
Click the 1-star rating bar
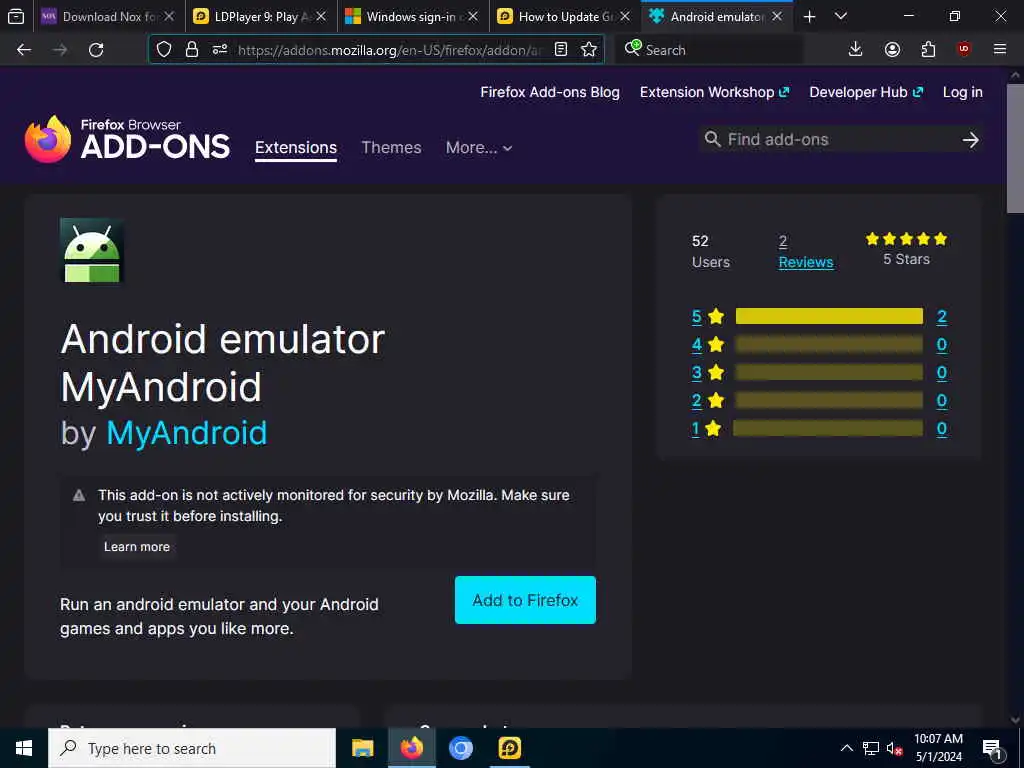tap(827, 428)
